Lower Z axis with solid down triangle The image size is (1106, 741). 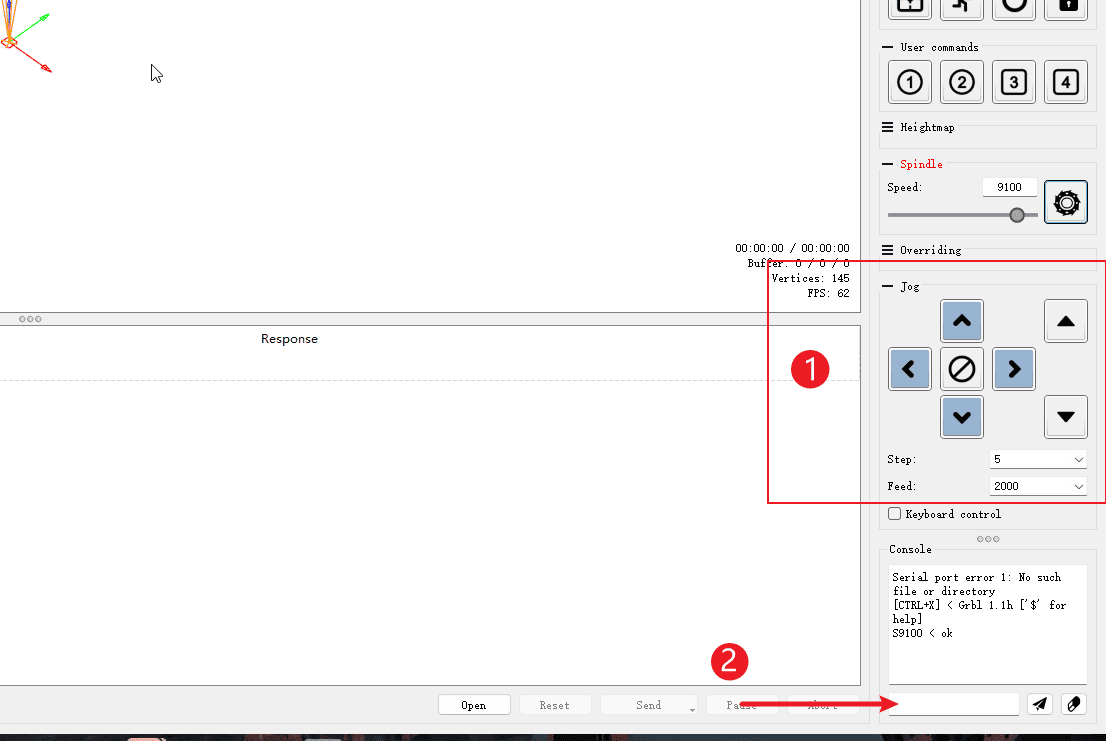point(1066,417)
